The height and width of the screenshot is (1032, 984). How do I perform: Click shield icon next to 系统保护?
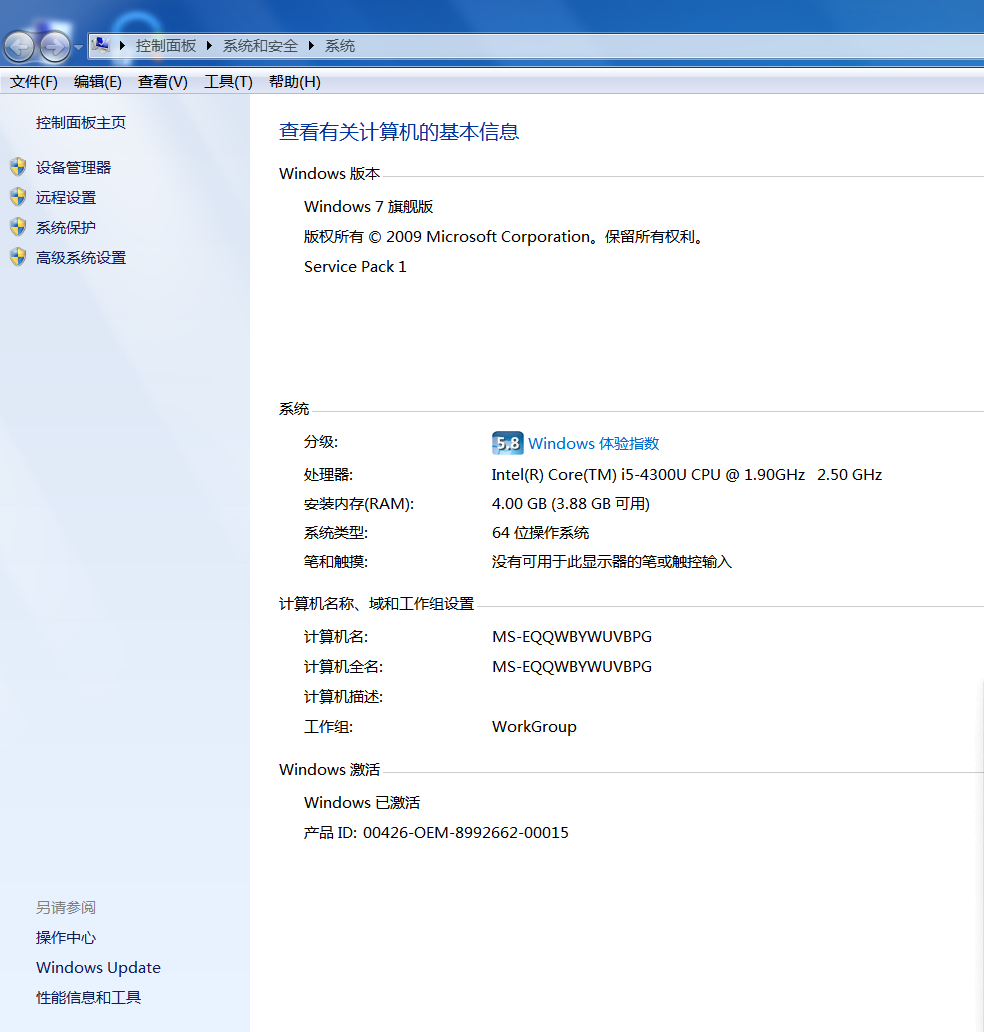18,227
